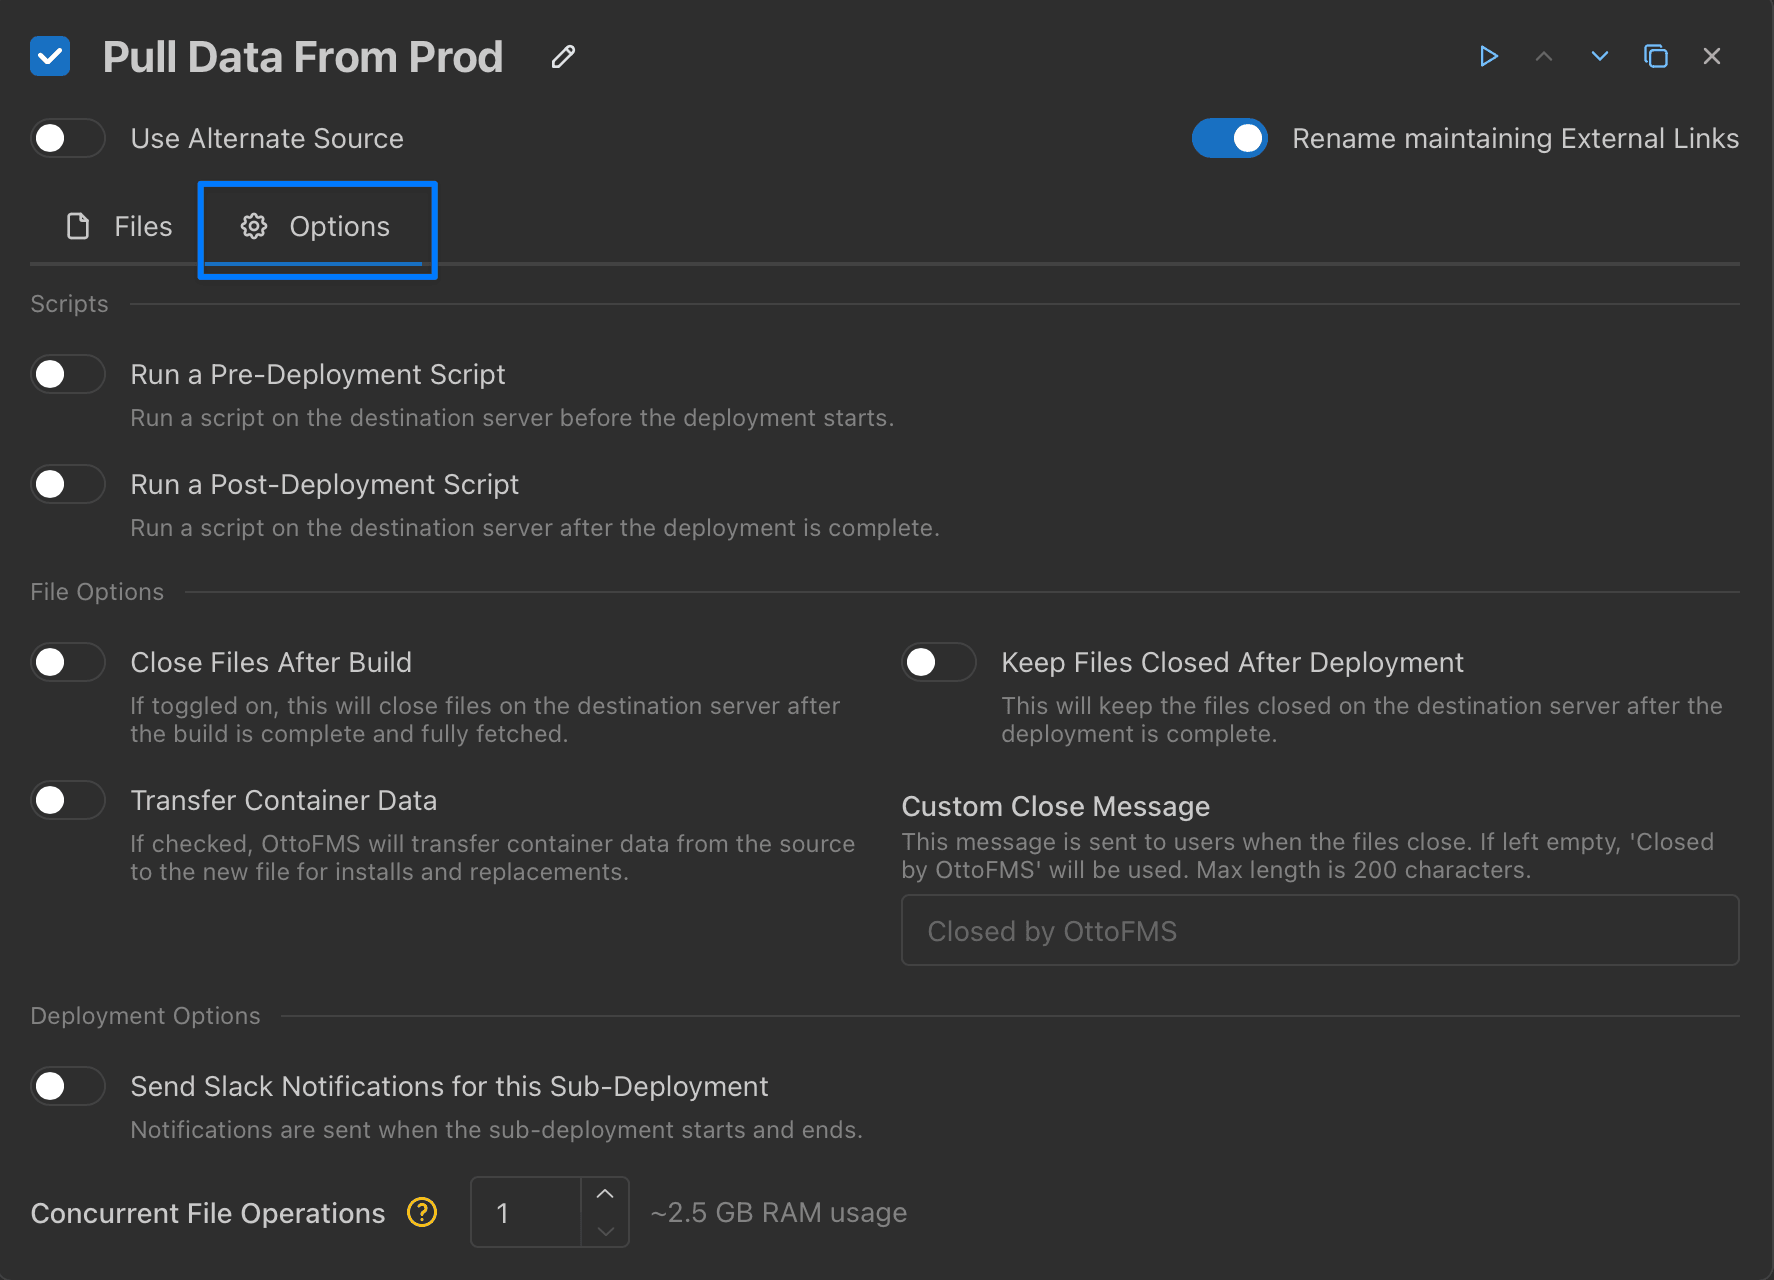Image resolution: width=1774 pixels, height=1280 pixels.
Task: Enable Transfer Container Data switch
Action: click(67, 800)
